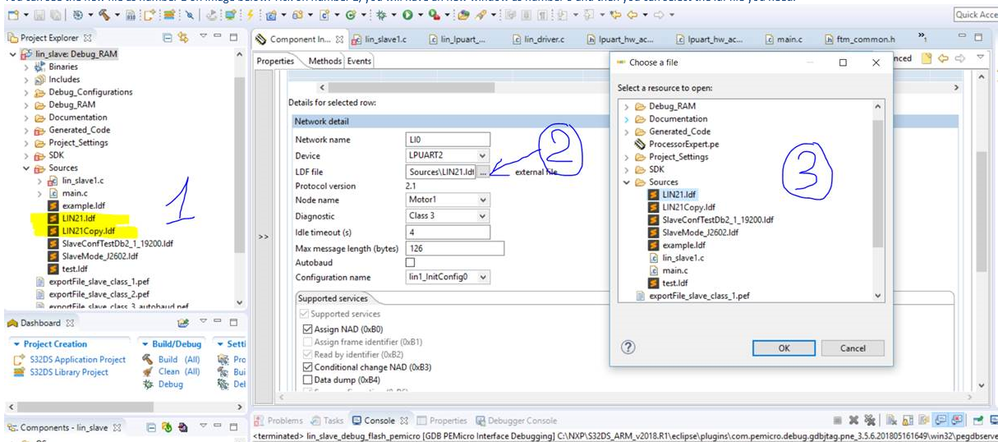Viewport: 998px width, 442px height.
Task: Select LIN21Copy.ldf in Choose a file dialog
Action: [x=688, y=207]
